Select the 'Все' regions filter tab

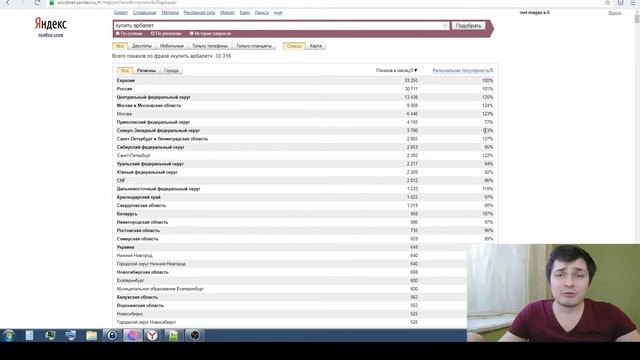coord(124,71)
